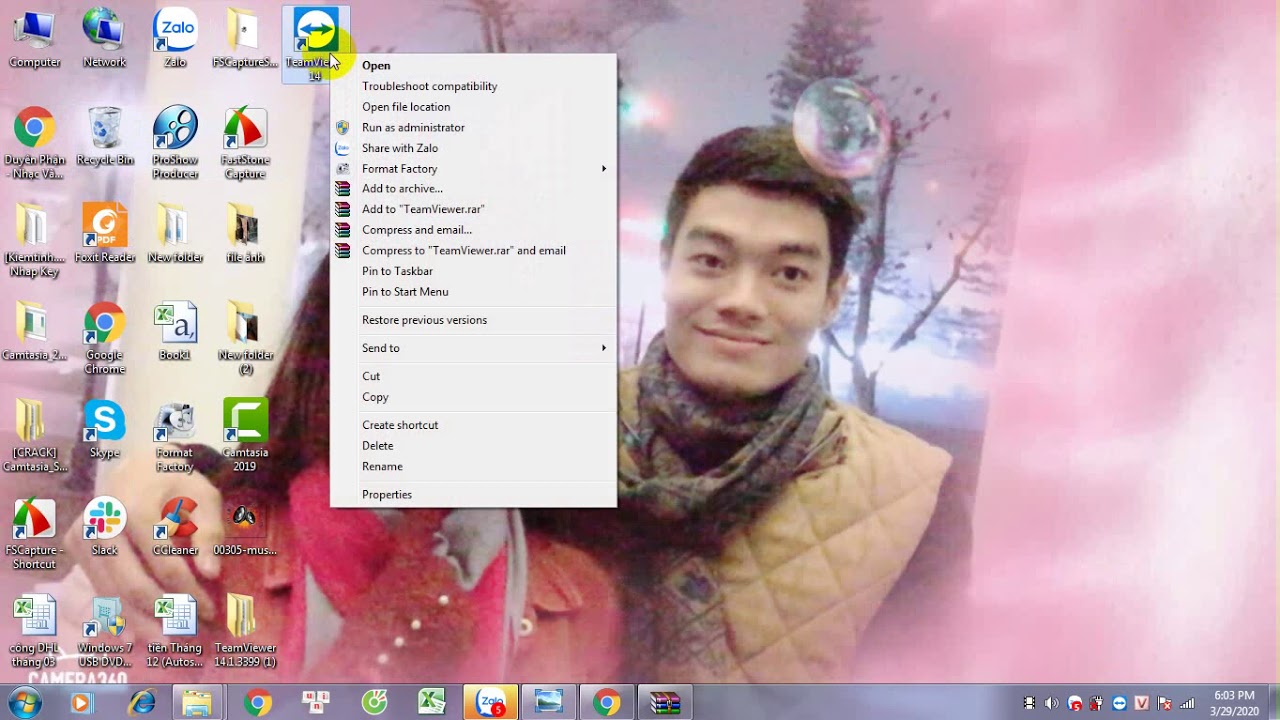
Task: Select the FSCaptureS... folder icon
Action: (x=245, y=39)
